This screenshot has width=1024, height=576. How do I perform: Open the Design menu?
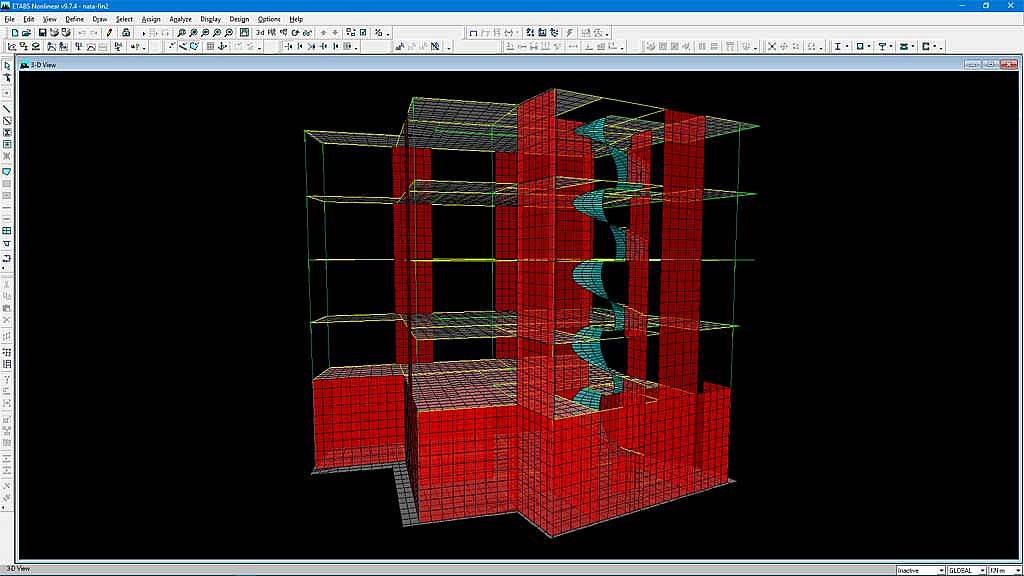coord(239,19)
